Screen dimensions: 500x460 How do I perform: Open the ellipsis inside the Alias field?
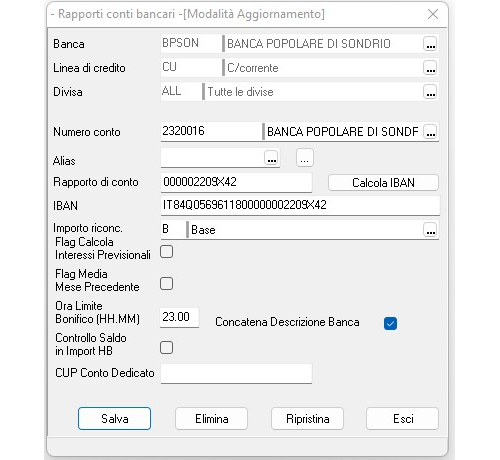click(x=271, y=157)
